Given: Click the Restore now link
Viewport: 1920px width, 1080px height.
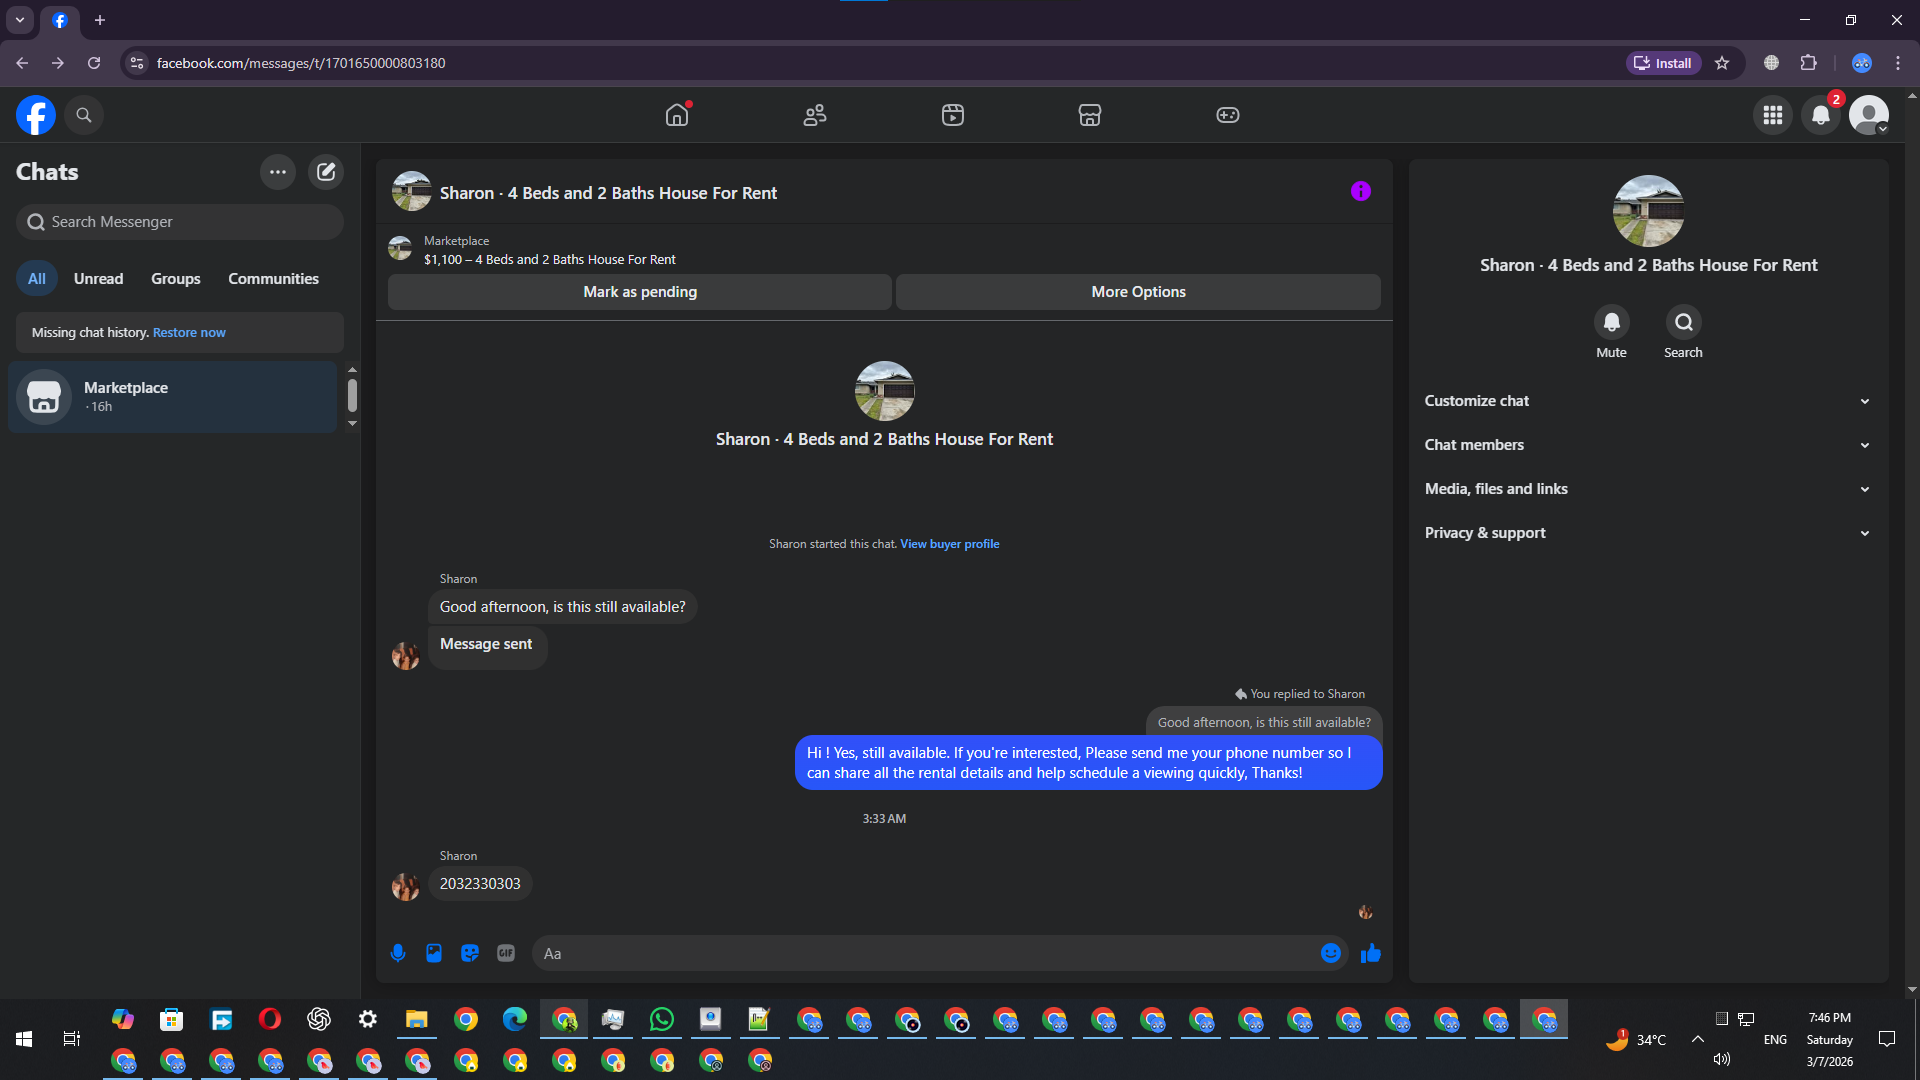Looking at the screenshot, I should (x=189, y=333).
